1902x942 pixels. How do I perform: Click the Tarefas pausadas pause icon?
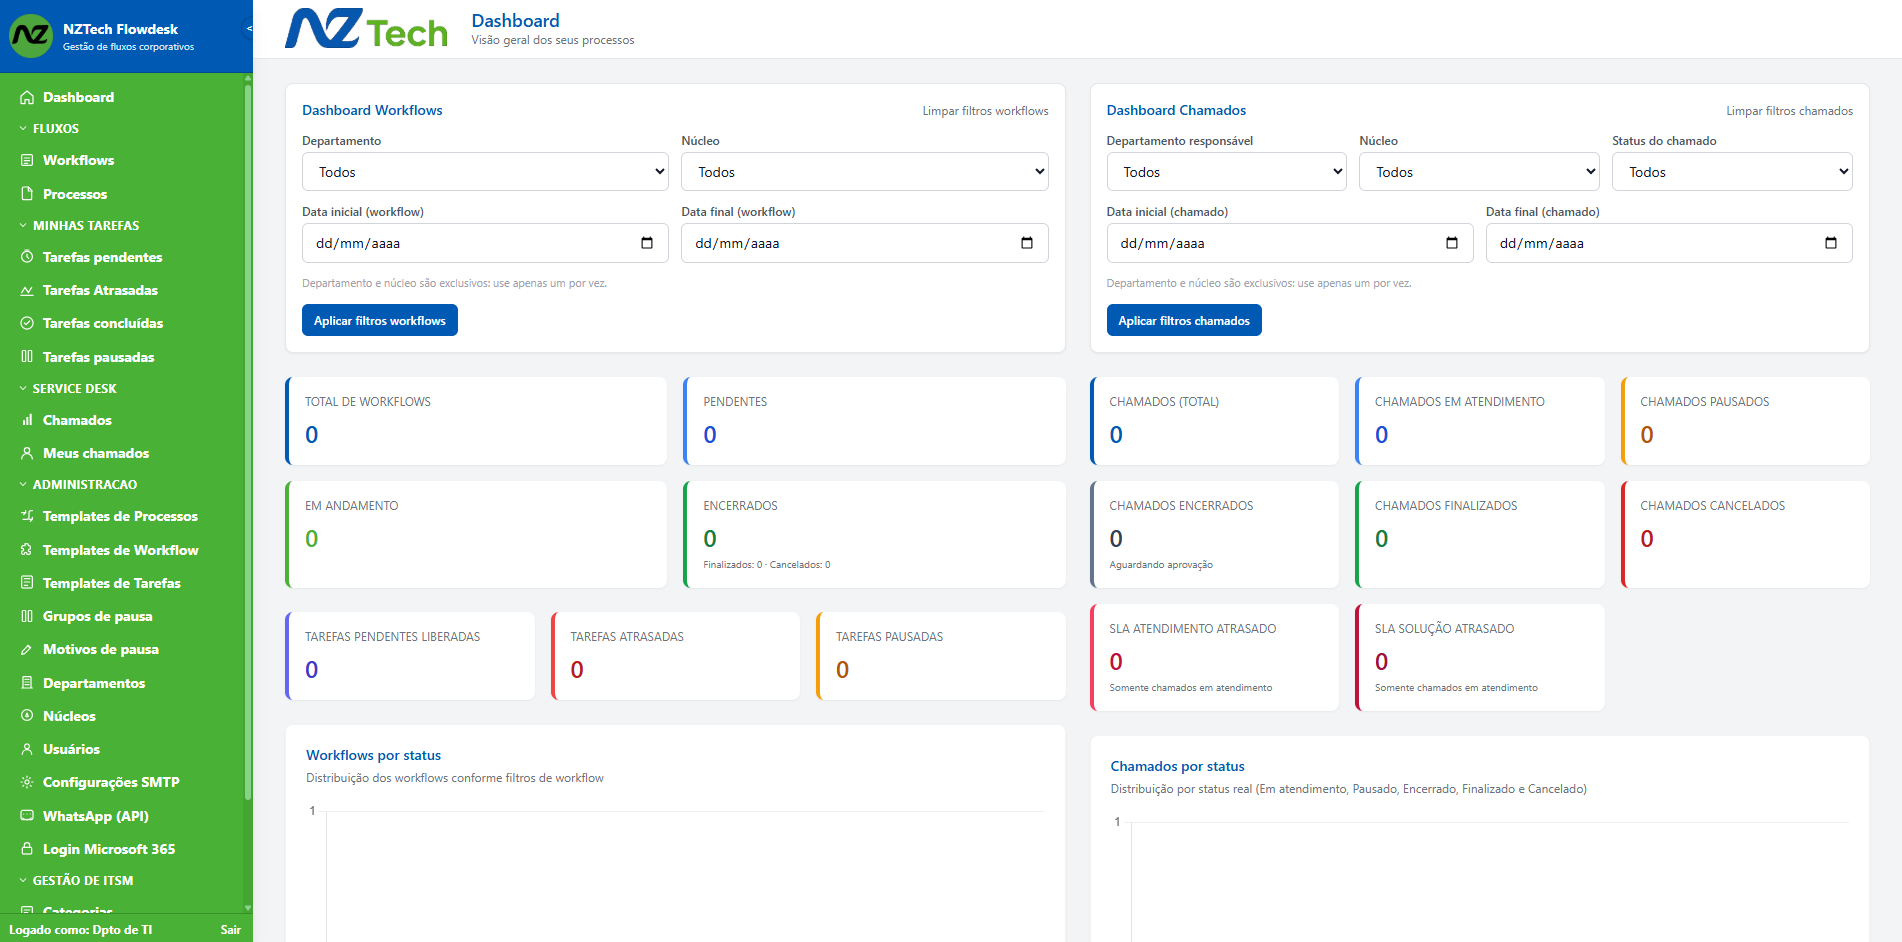point(27,357)
